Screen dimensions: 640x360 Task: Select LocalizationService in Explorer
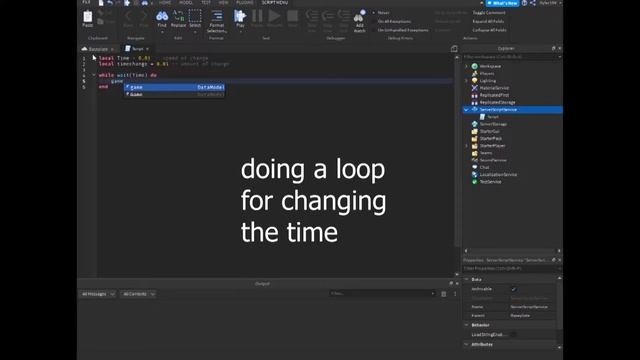[x=498, y=175]
